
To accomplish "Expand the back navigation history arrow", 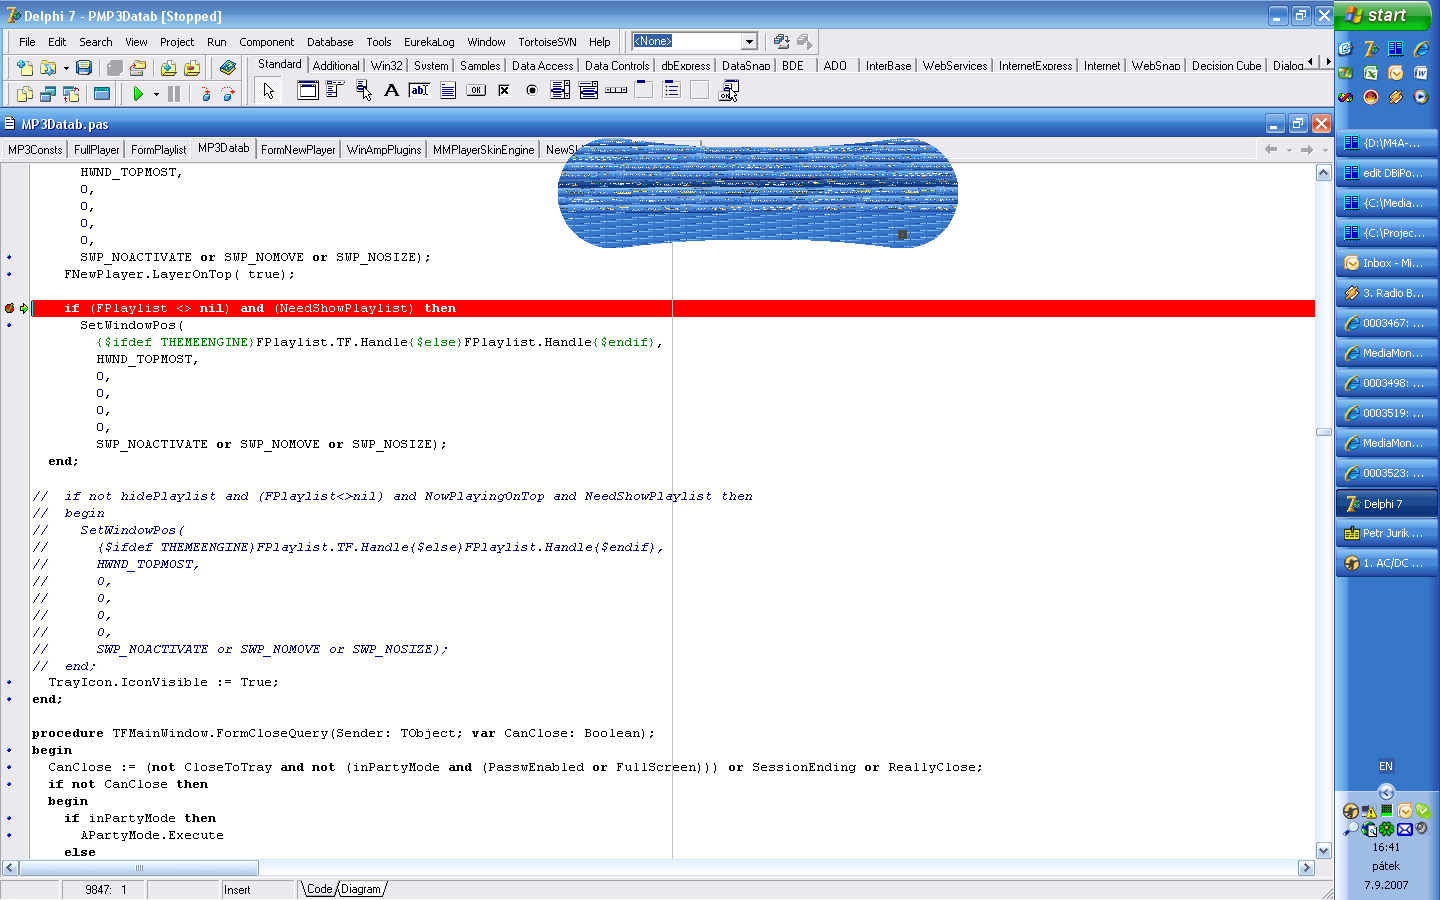I will [1289, 150].
